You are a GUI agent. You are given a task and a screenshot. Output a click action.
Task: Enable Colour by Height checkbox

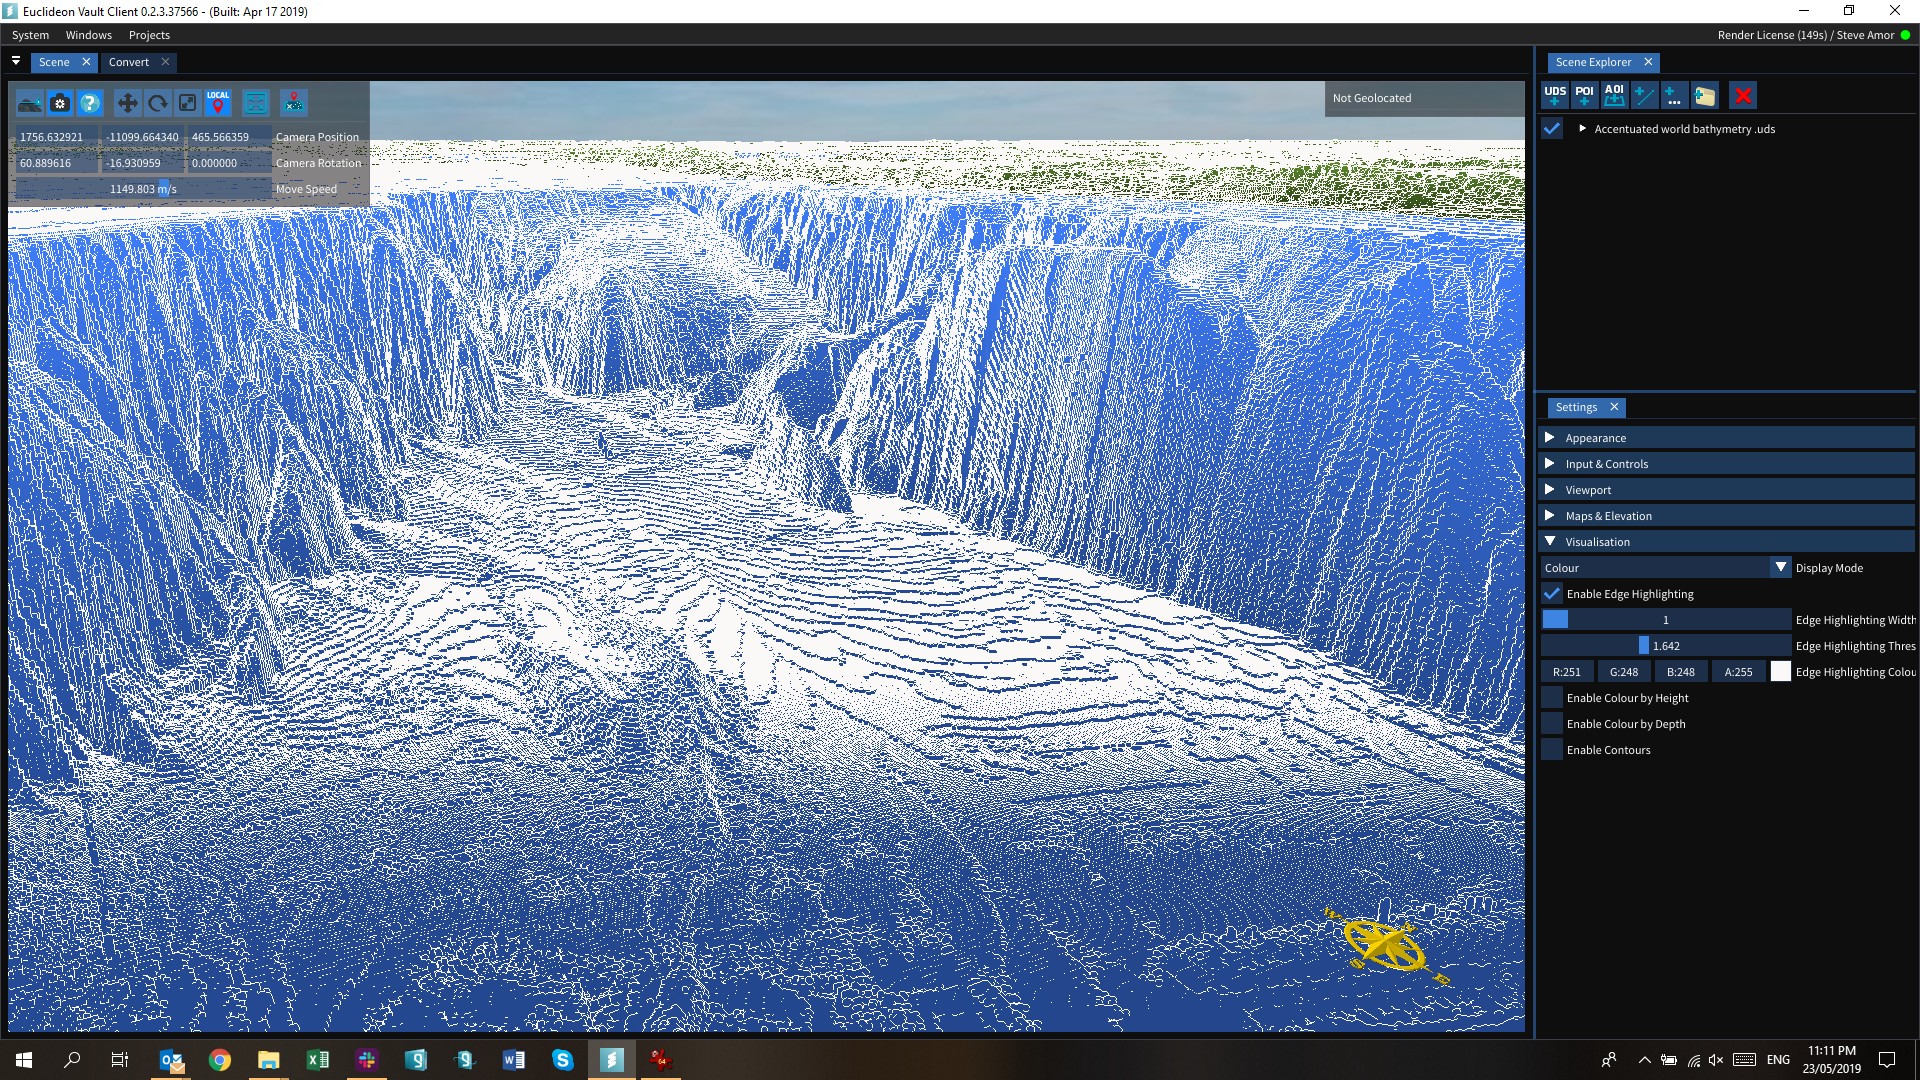pyautogui.click(x=1552, y=696)
